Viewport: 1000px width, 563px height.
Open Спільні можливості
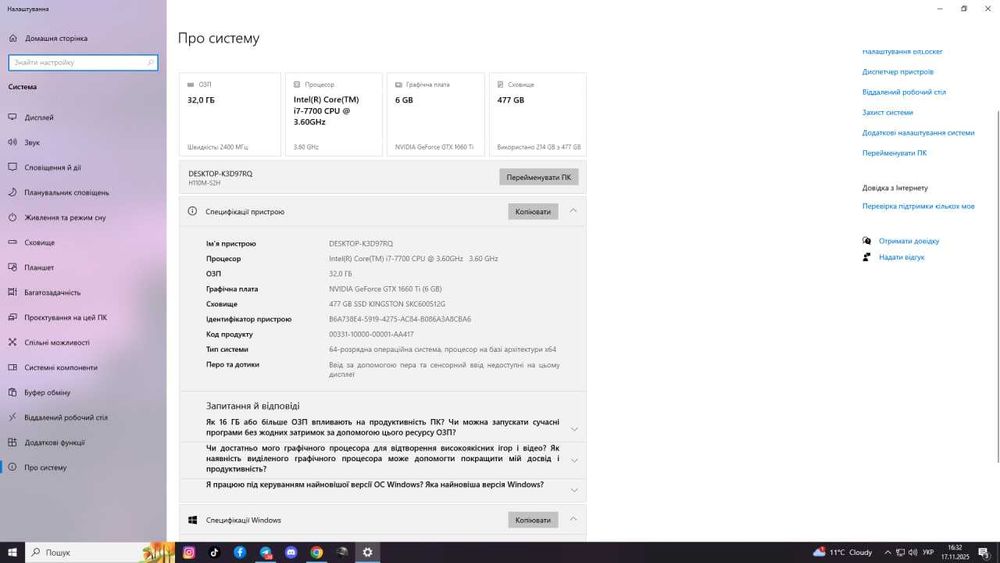(x=83, y=342)
